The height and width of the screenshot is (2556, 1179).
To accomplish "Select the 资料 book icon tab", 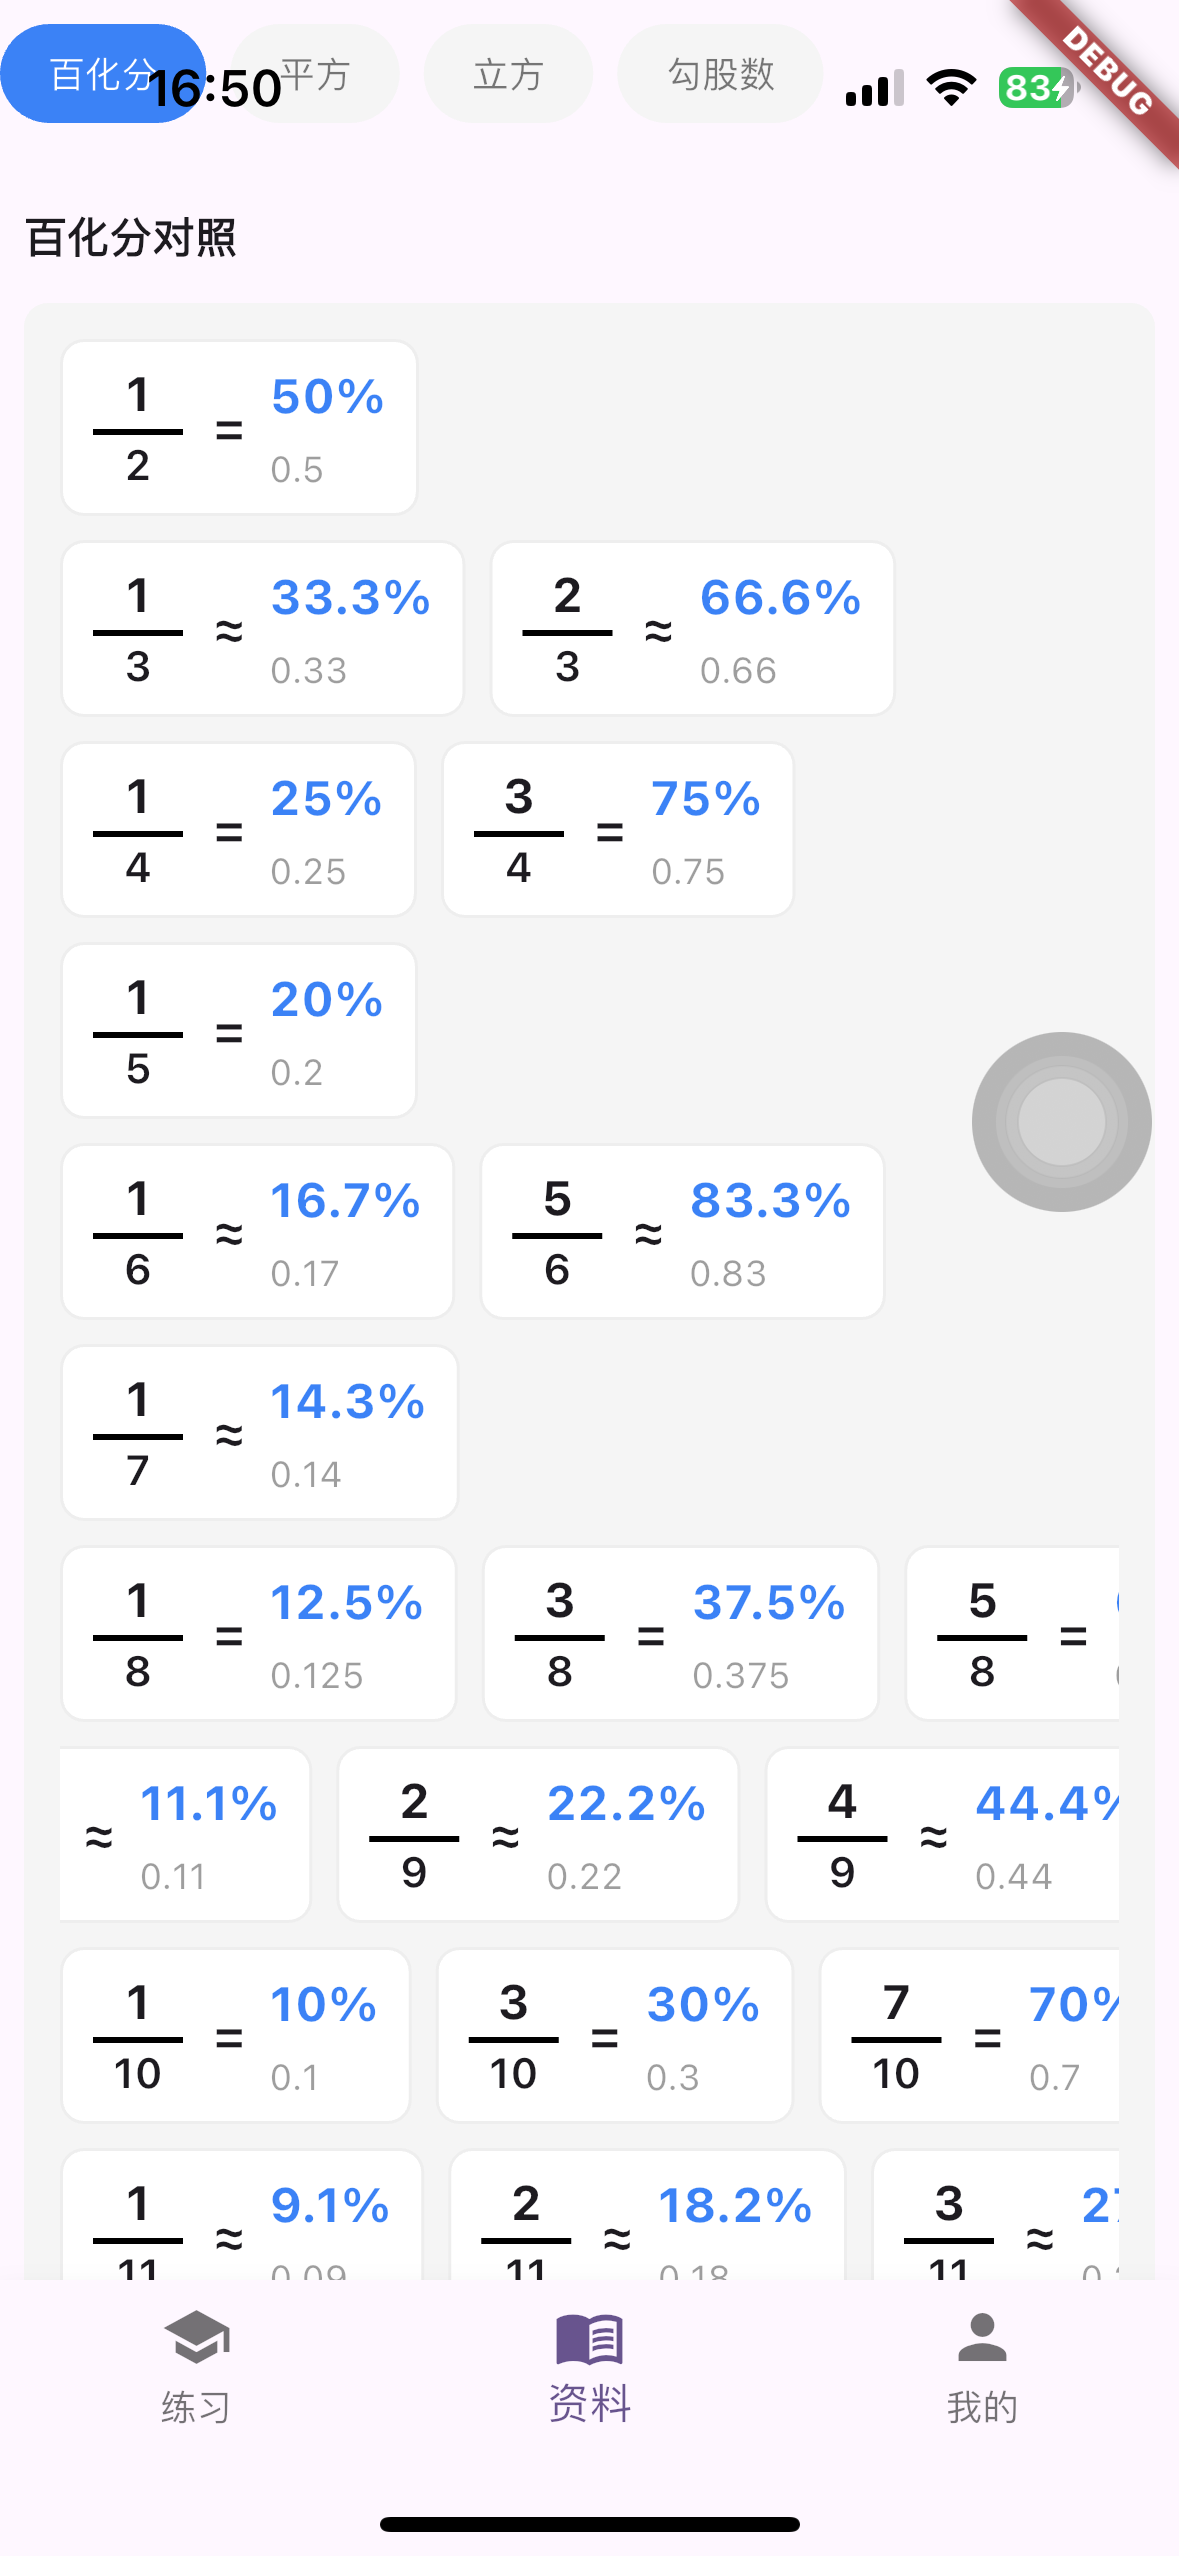I will pos(589,2340).
